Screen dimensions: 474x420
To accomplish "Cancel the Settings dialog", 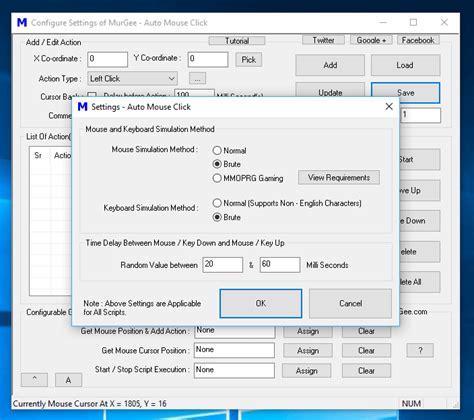I will click(350, 303).
